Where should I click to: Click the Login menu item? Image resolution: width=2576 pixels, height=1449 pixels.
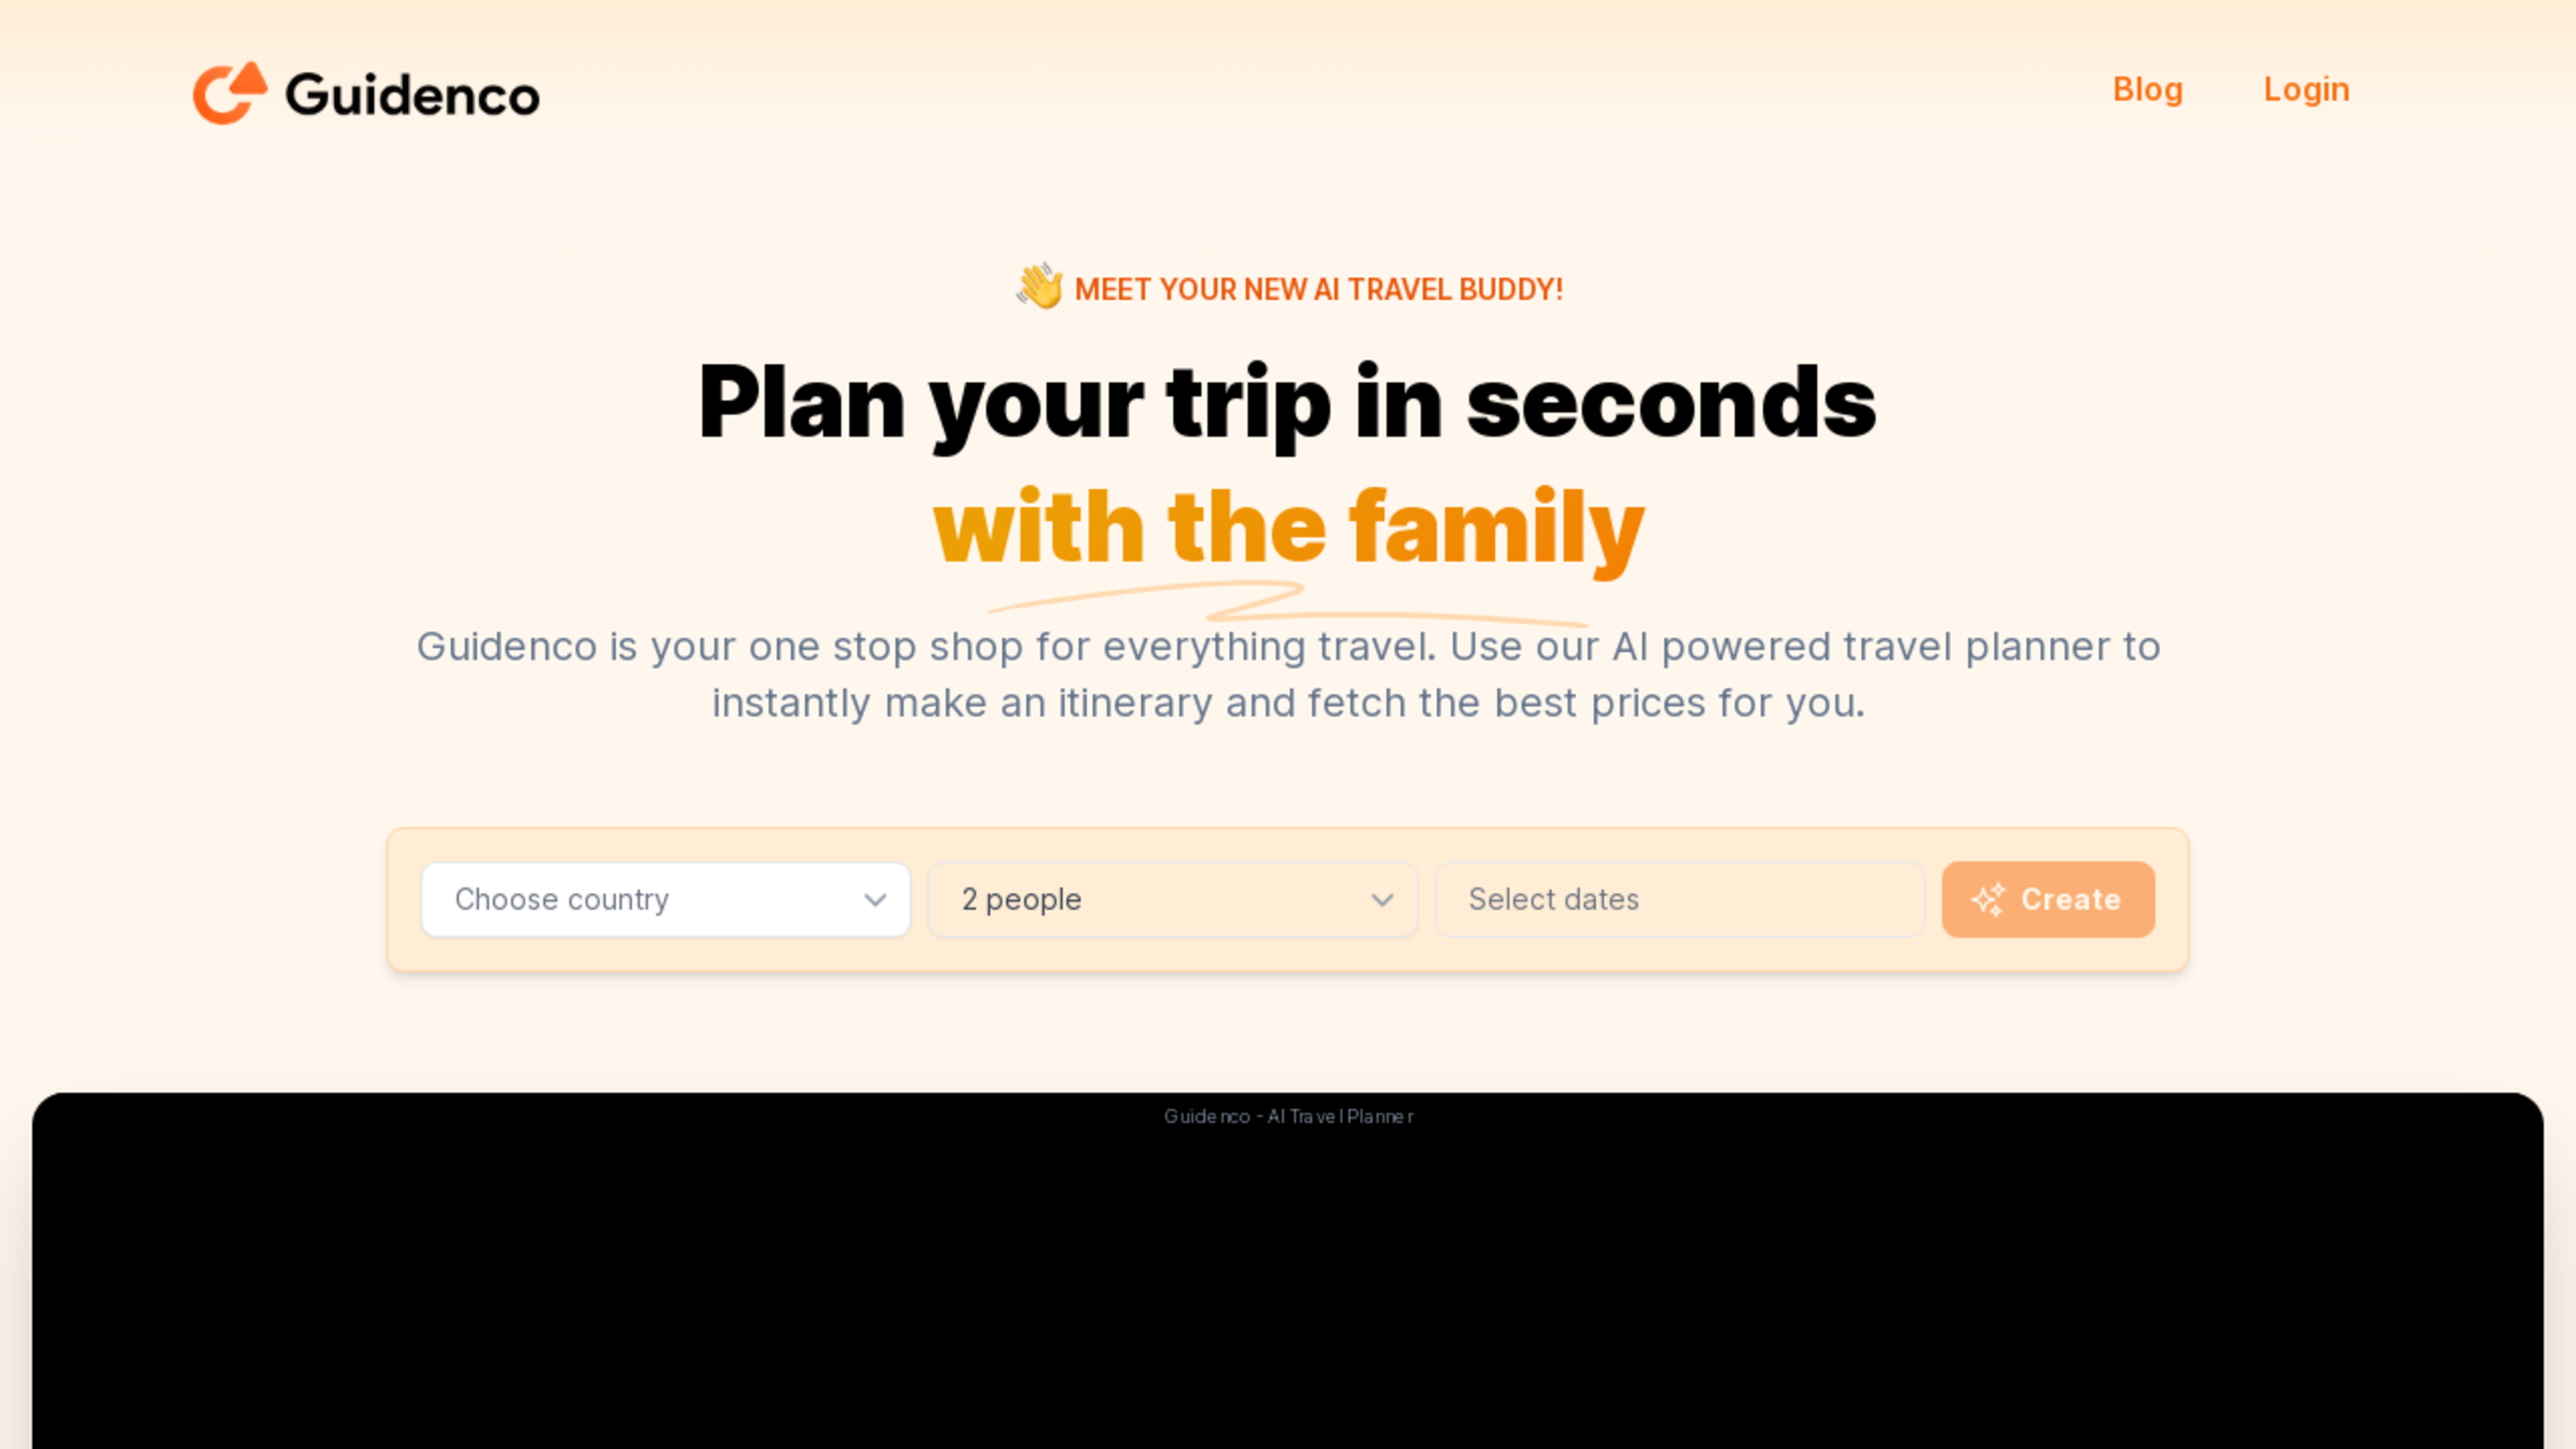point(2305,89)
